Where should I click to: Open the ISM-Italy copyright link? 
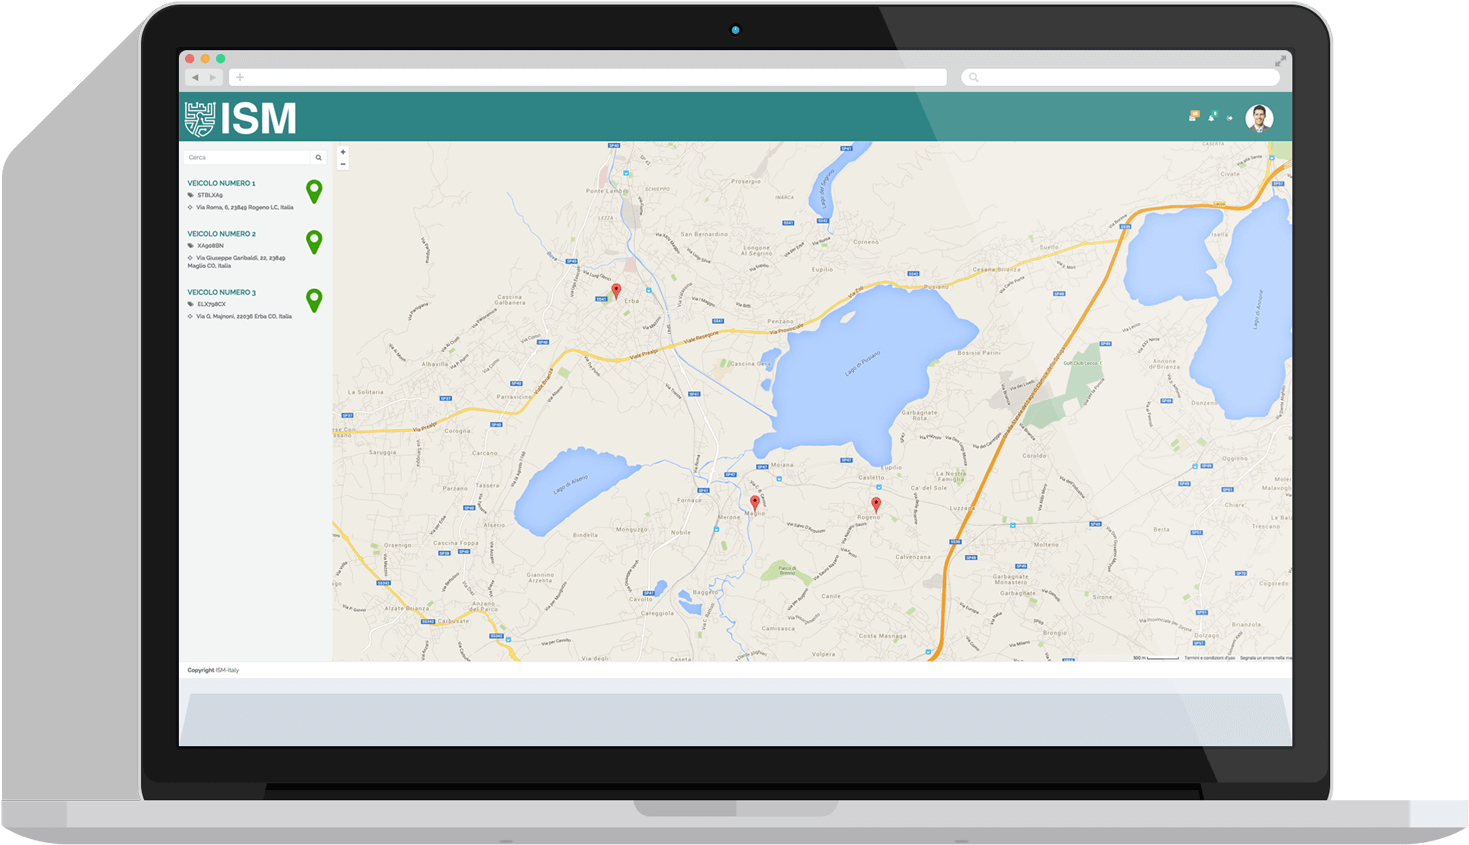(226, 669)
